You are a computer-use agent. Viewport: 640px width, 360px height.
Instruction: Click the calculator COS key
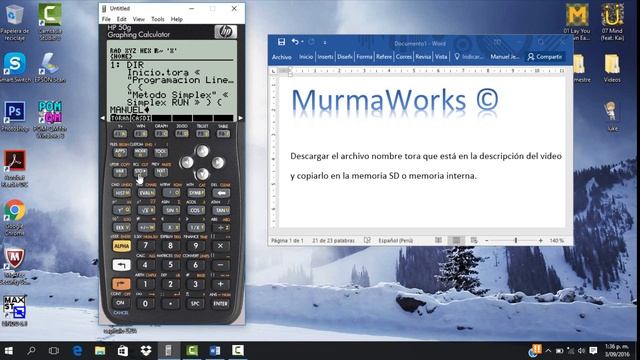click(196, 210)
